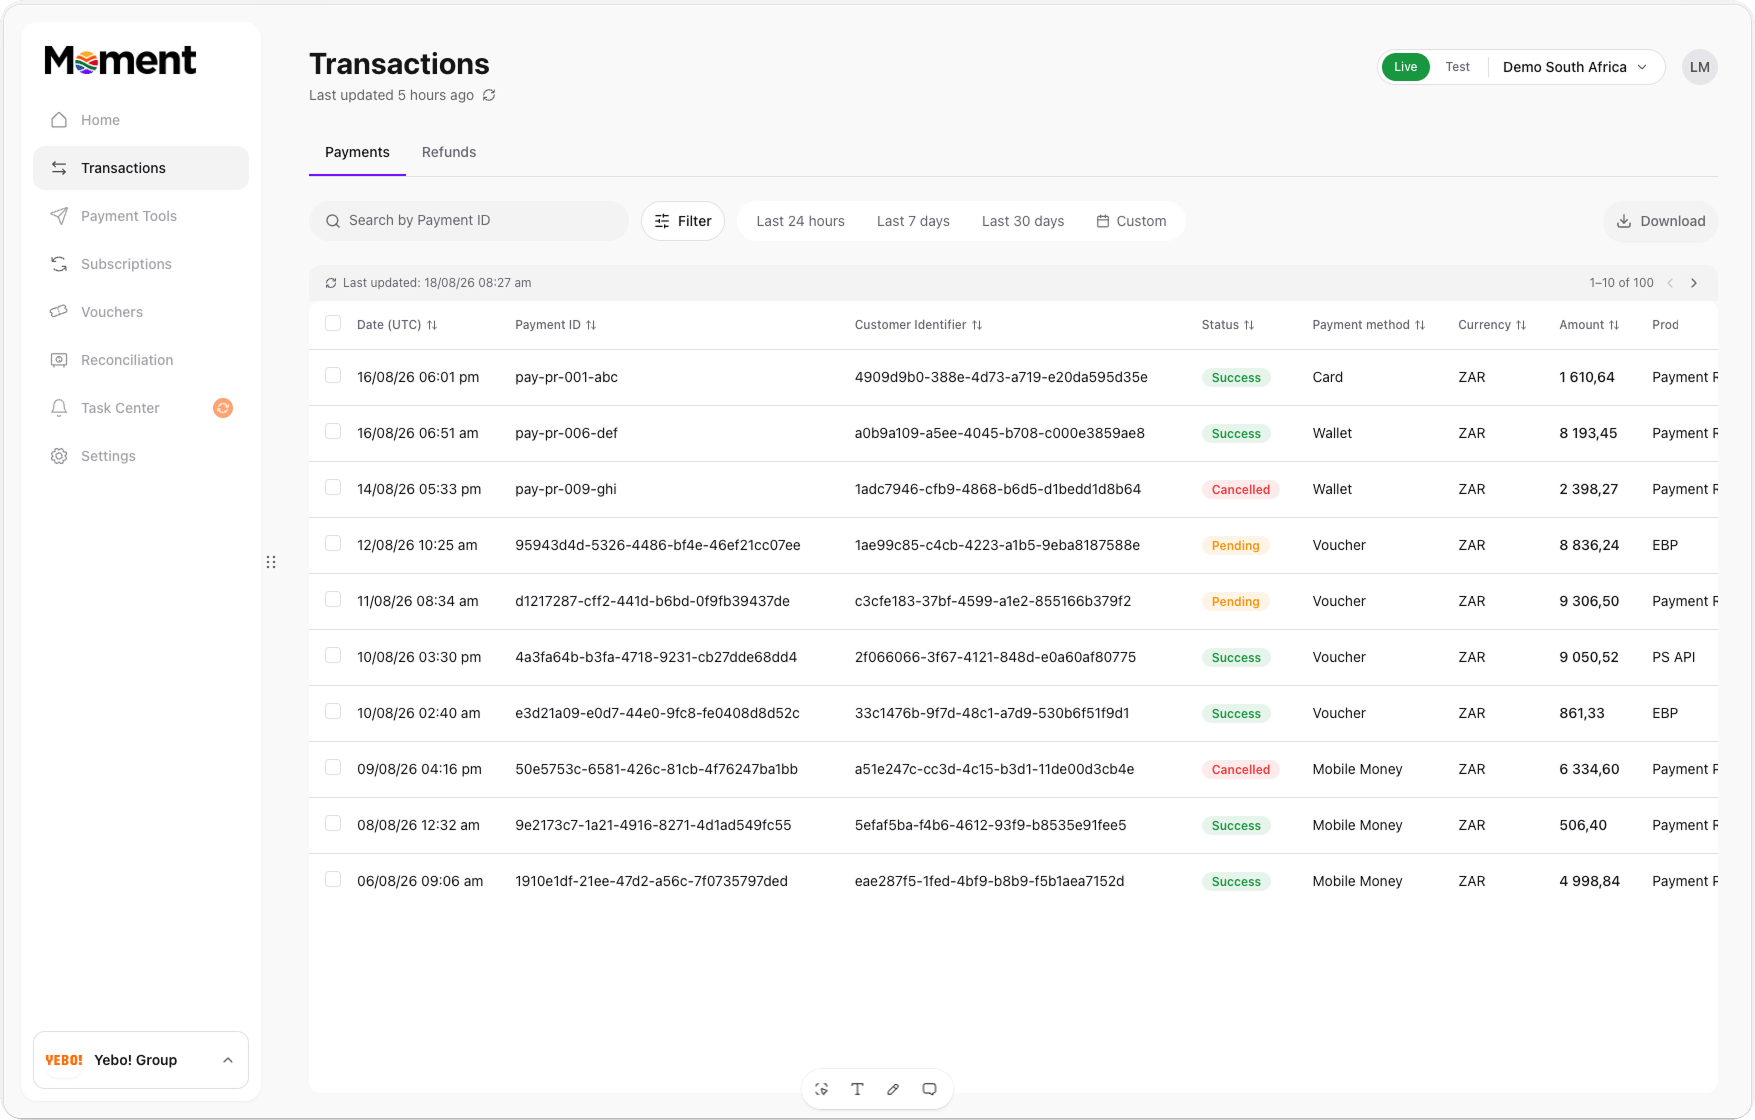
Task: Select Transactions in the sidebar
Action: [x=141, y=168]
